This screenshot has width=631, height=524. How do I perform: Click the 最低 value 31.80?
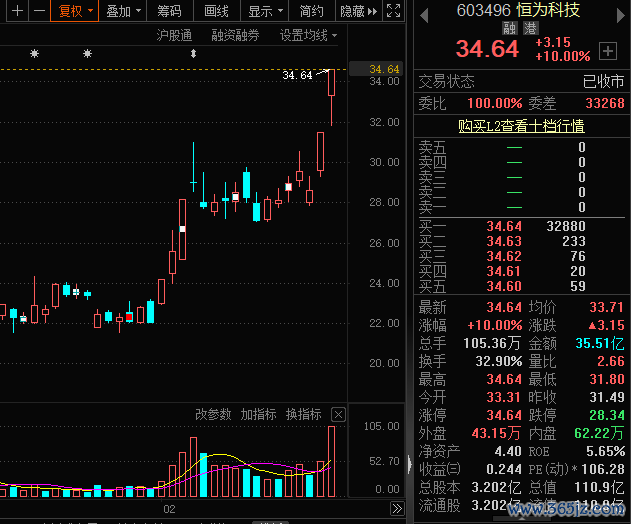click(x=607, y=379)
